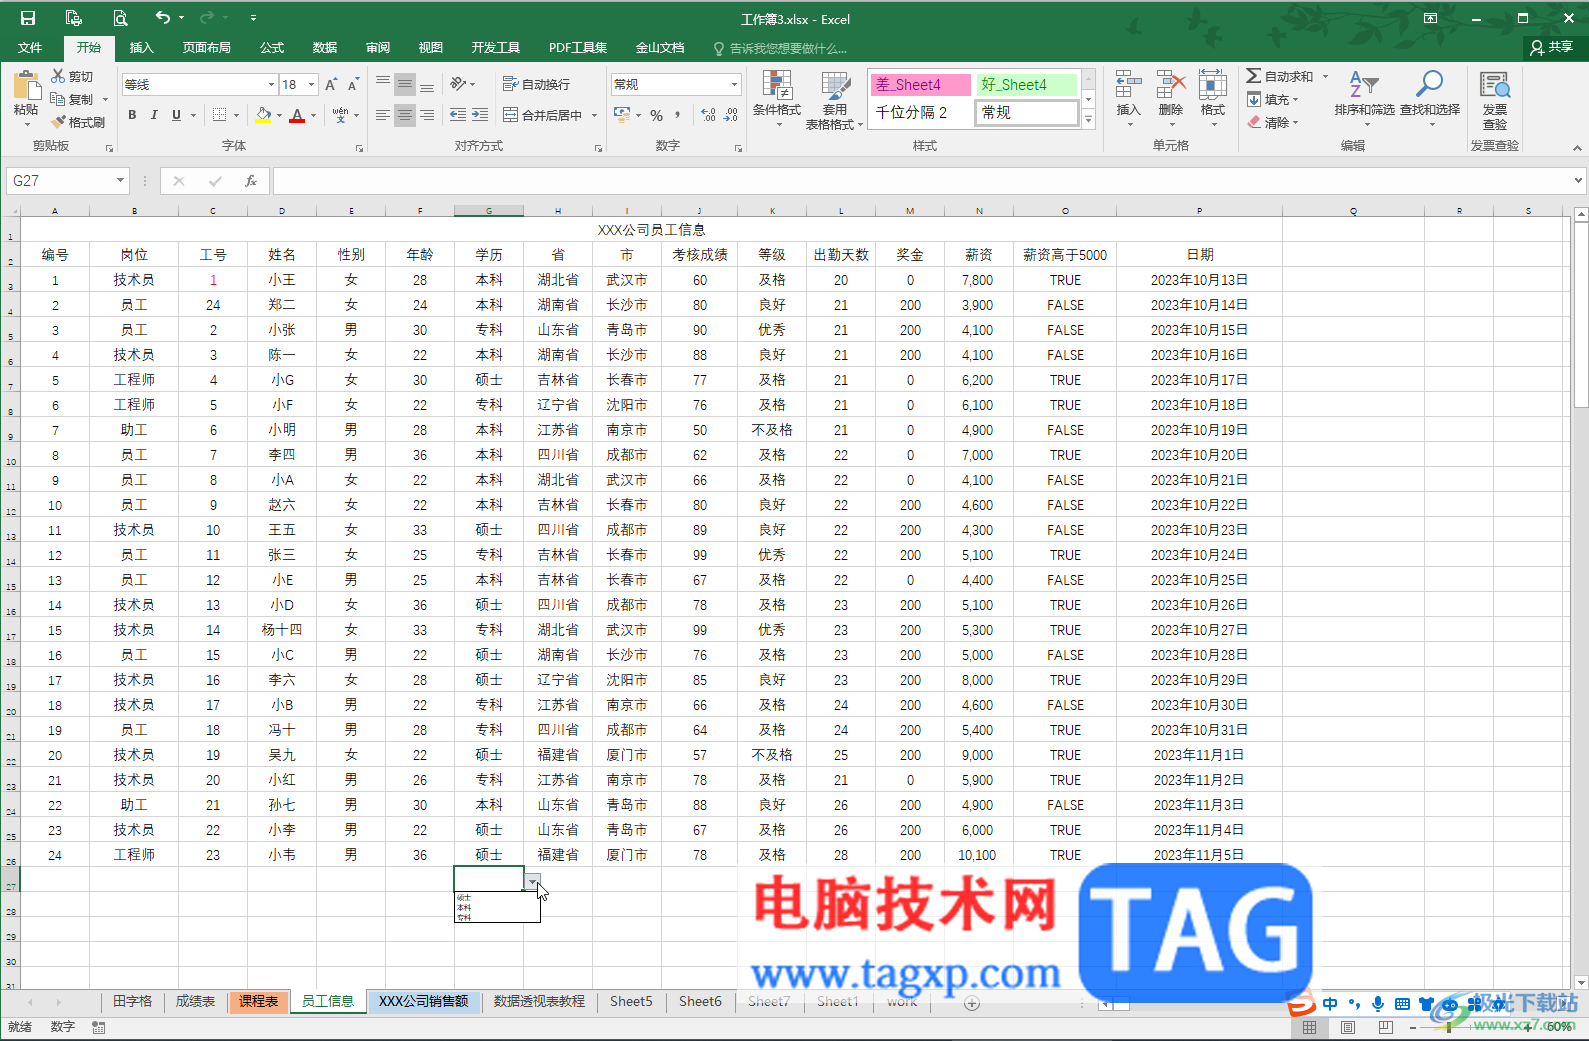
Task: Click the increase indent icon
Action: point(480,115)
